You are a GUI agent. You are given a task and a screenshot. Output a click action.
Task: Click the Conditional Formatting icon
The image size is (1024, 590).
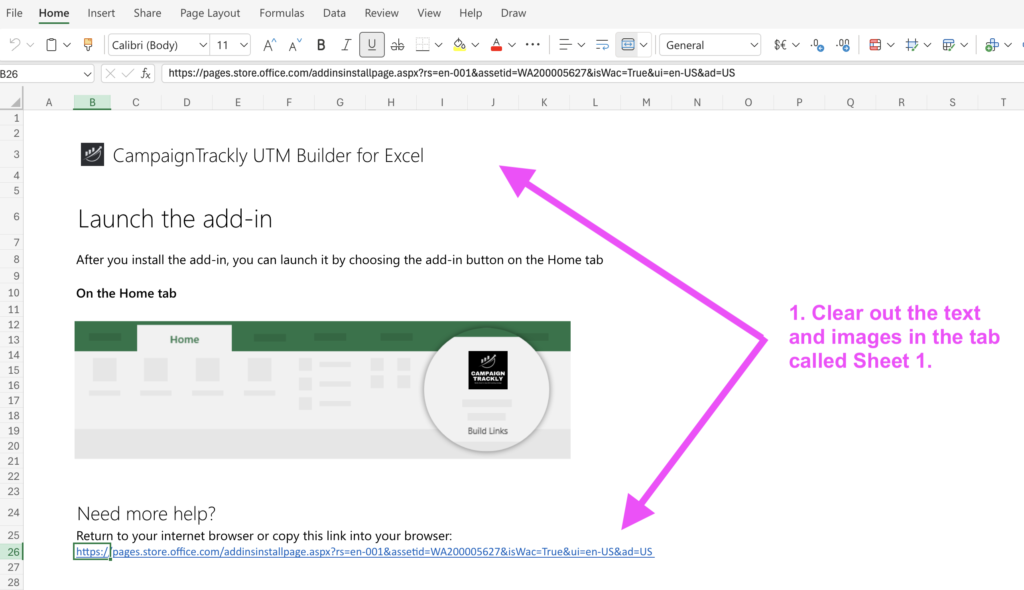(875, 45)
